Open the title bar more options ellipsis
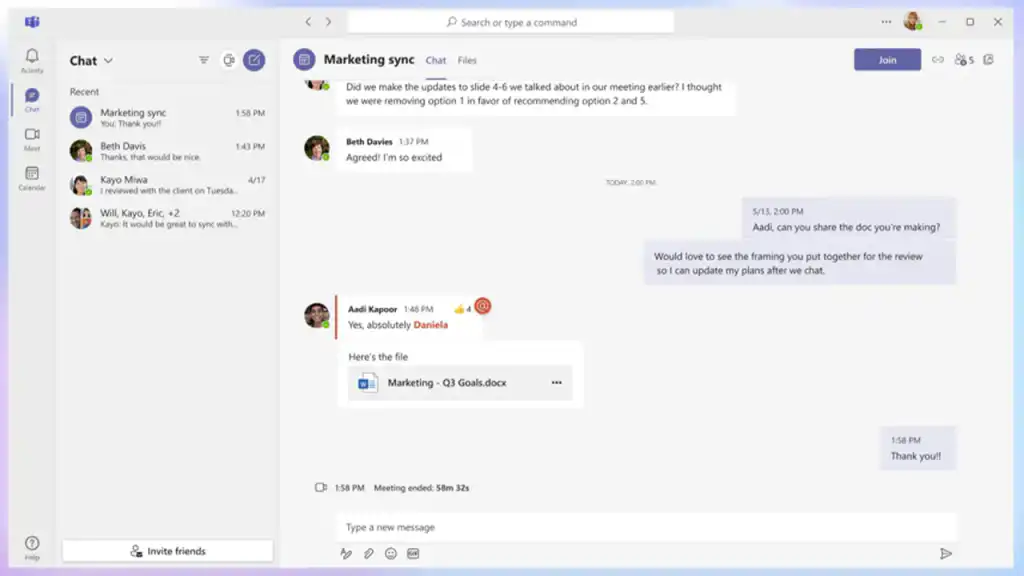 coord(886,22)
